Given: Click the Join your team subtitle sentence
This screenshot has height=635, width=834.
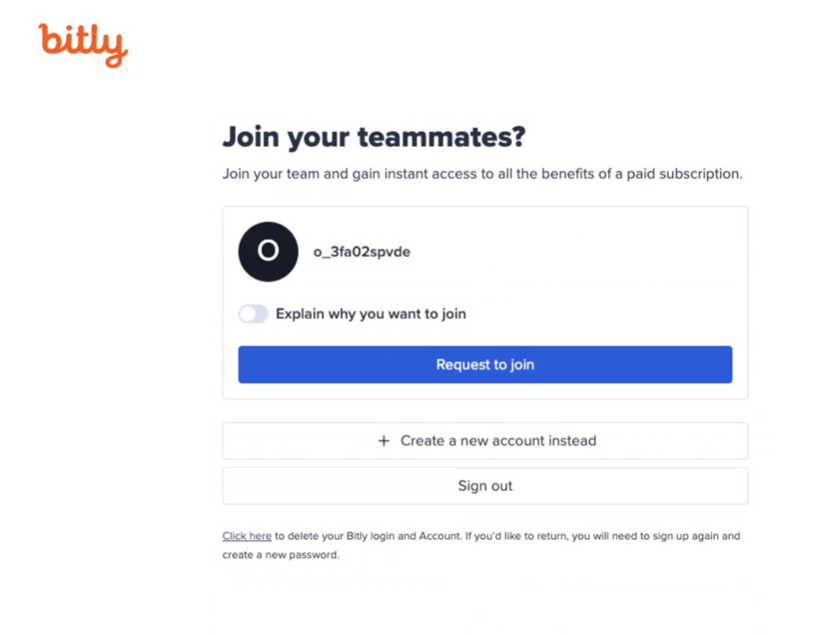Looking at the screenshot, I should 482,174.
